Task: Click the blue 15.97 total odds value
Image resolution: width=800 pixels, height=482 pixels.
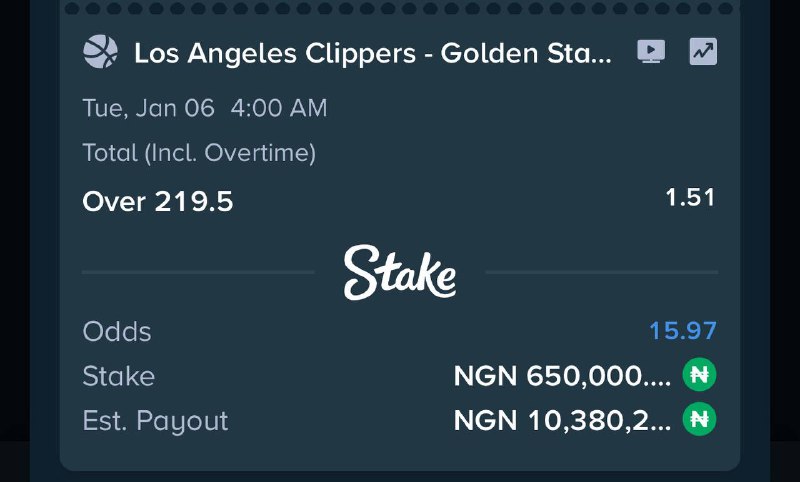Action: tap(683, 331)
